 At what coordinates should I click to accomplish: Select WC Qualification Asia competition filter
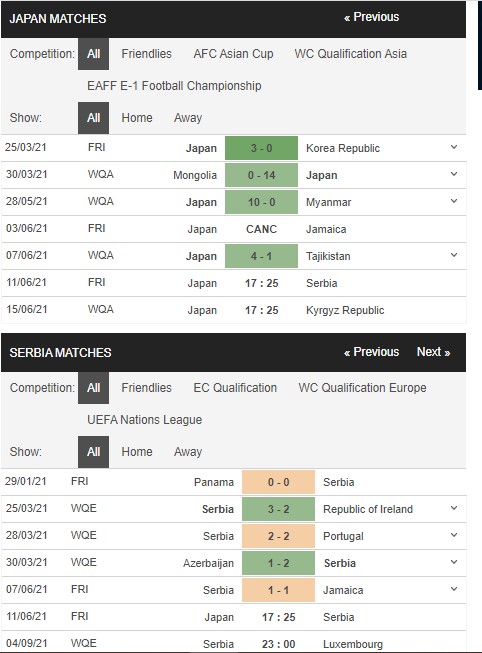coord(350,54)
